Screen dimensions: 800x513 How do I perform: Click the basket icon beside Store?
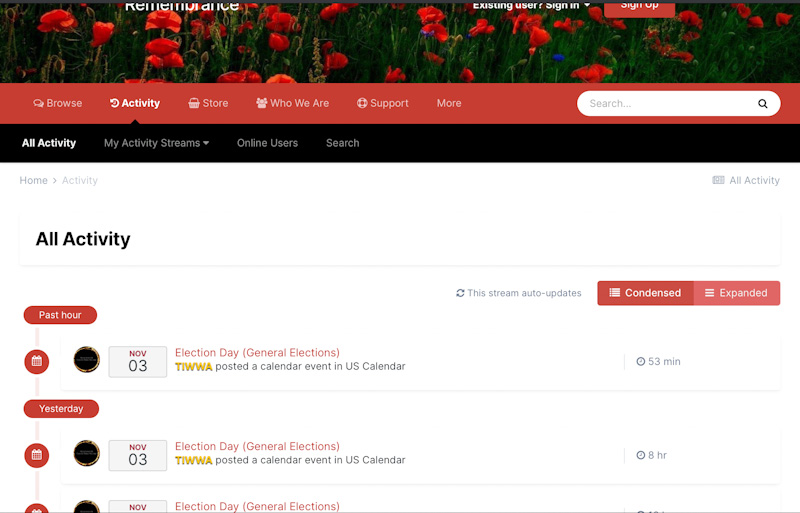[194, 103]
